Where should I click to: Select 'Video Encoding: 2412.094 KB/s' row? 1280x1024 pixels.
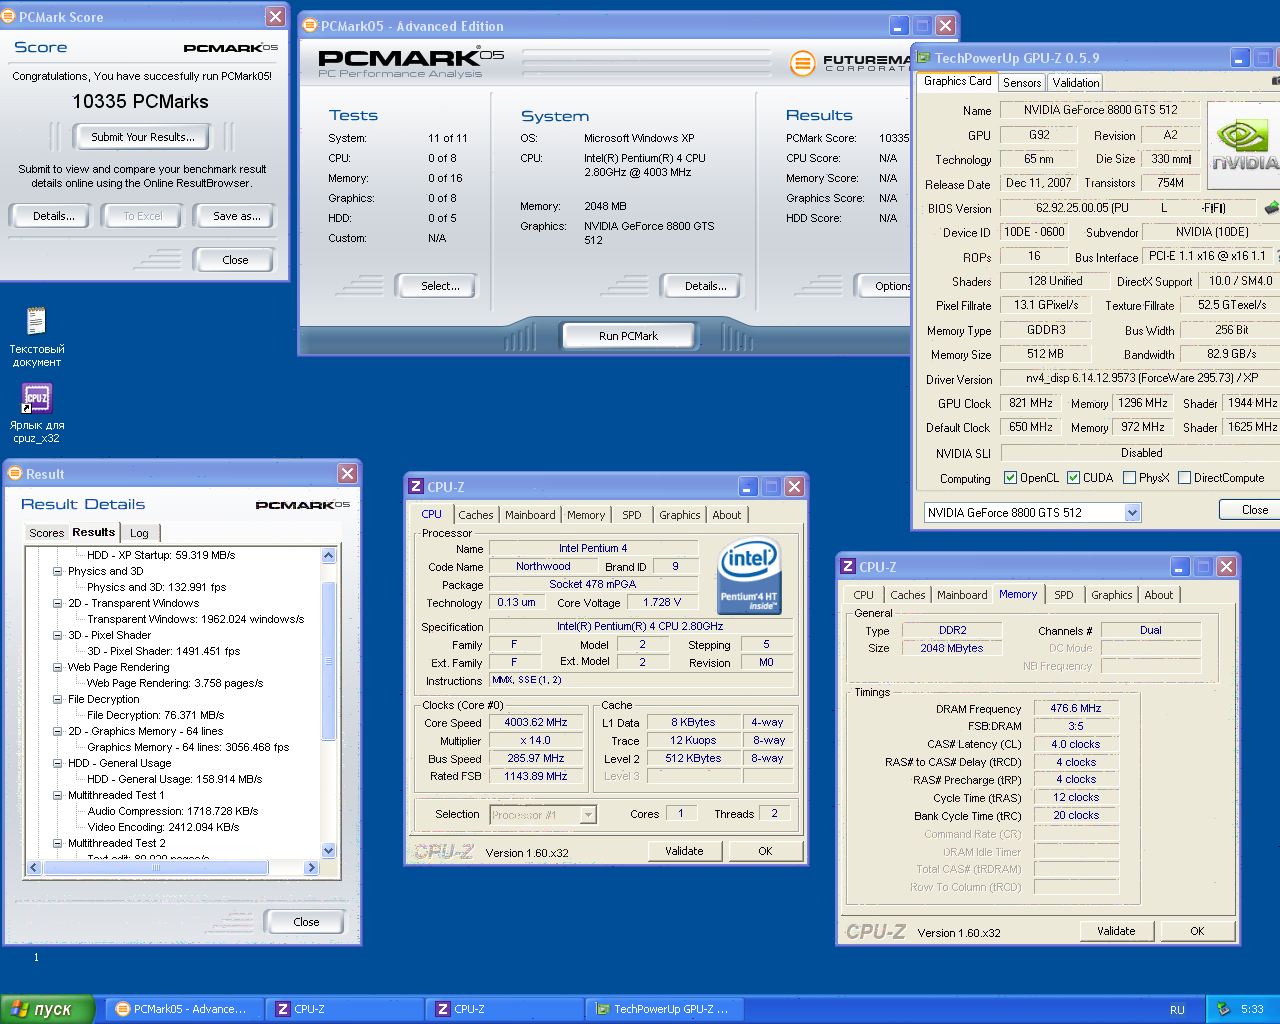(163, 827)
